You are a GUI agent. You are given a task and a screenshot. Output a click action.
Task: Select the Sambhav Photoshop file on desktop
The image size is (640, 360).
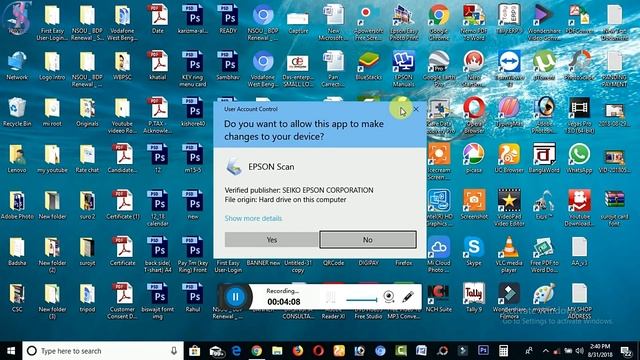point(228,66)
